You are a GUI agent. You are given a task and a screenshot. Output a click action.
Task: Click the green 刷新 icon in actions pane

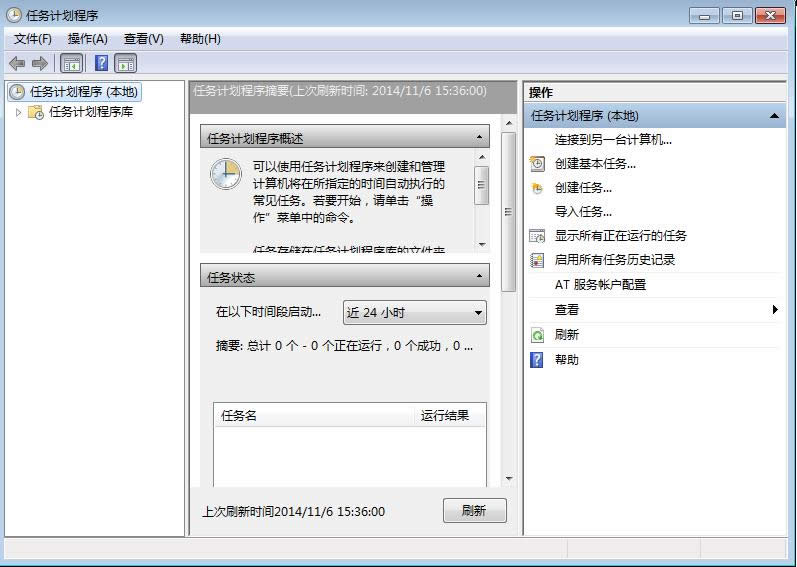[x=537, y=335]
